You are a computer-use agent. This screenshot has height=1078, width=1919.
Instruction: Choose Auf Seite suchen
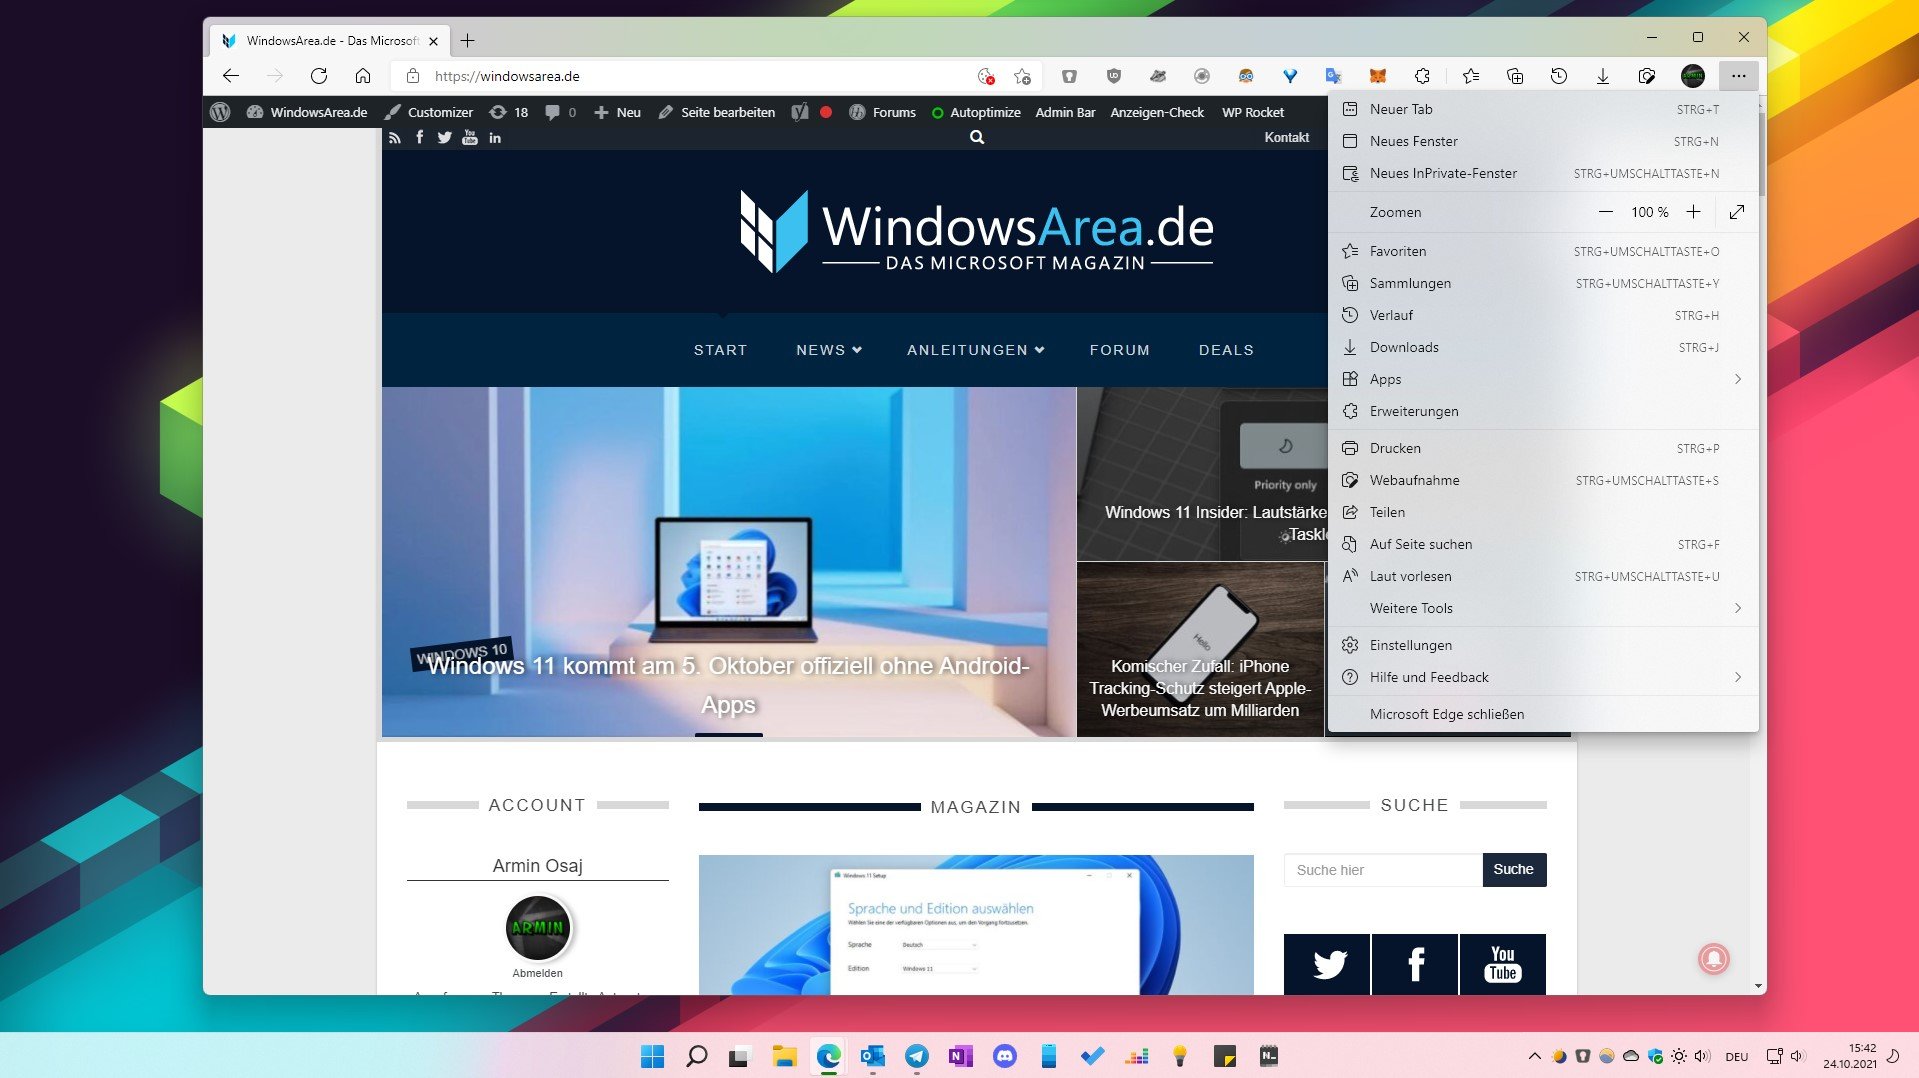pos(1544,544)
